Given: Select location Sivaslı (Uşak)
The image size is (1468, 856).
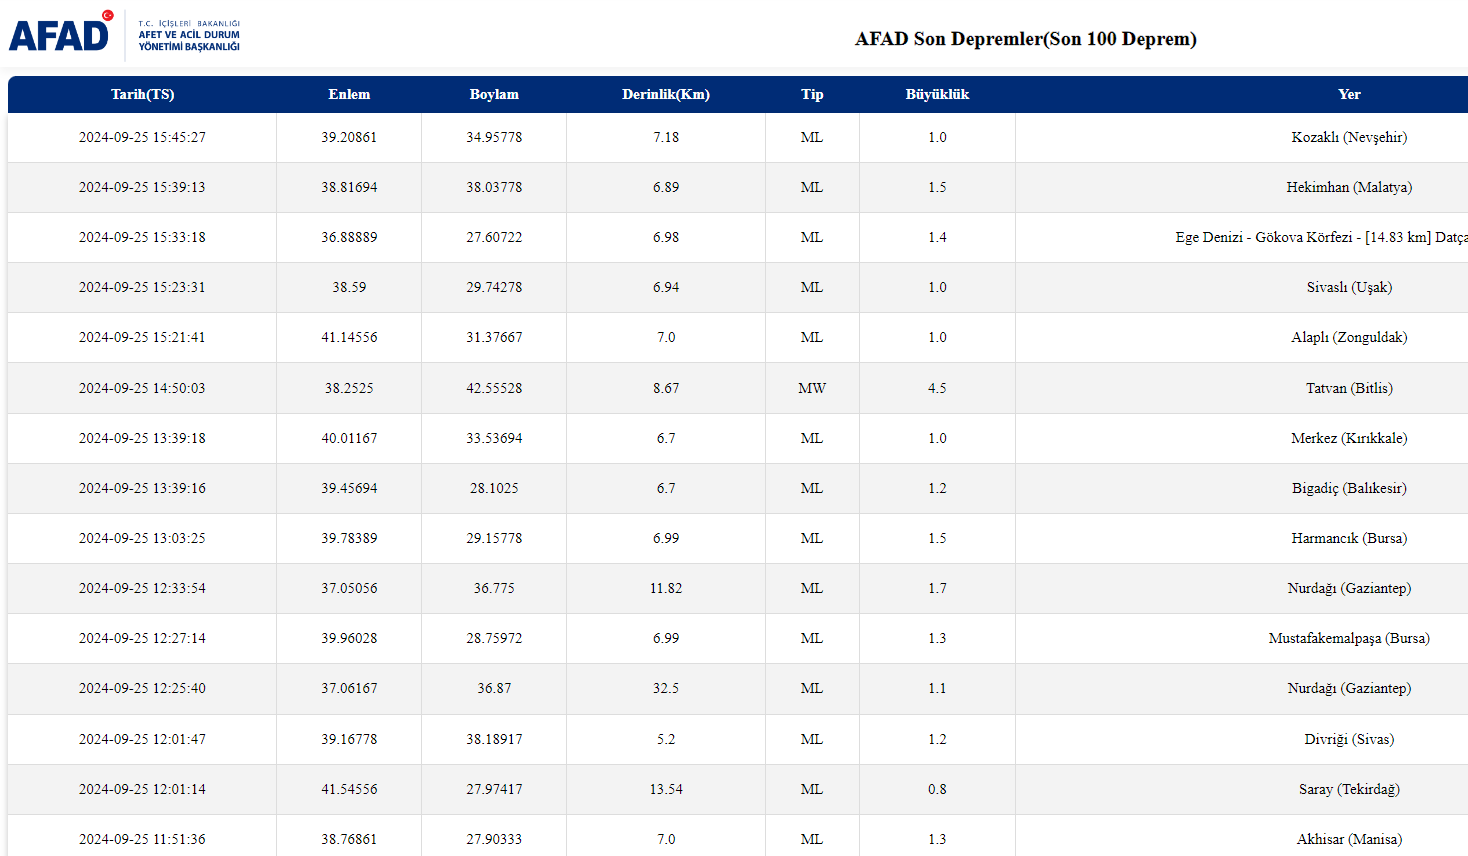Looking at the screenshot, I should [1349, 287].
